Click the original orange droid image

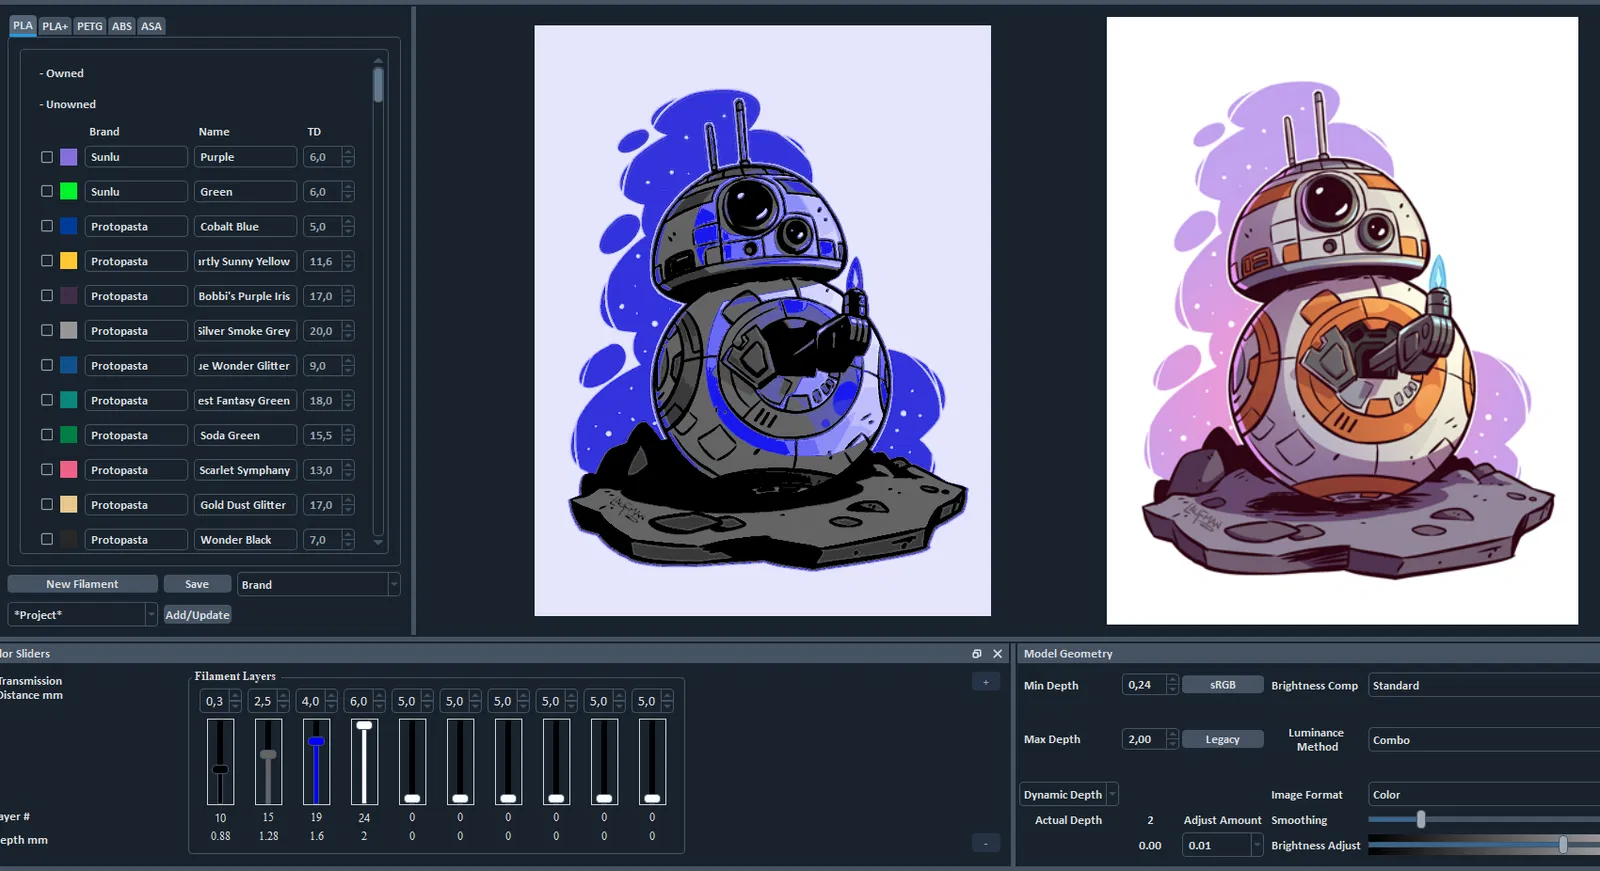coord(1342,321)
